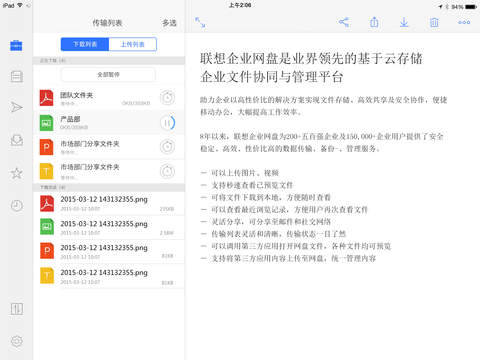Click the download arrow toolbar icon

(404, 22)
